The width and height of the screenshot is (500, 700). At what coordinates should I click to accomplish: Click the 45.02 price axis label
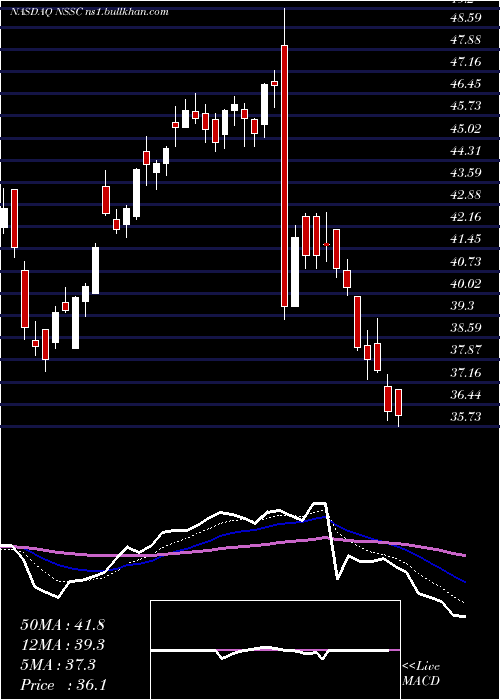[x=466, y=129]
